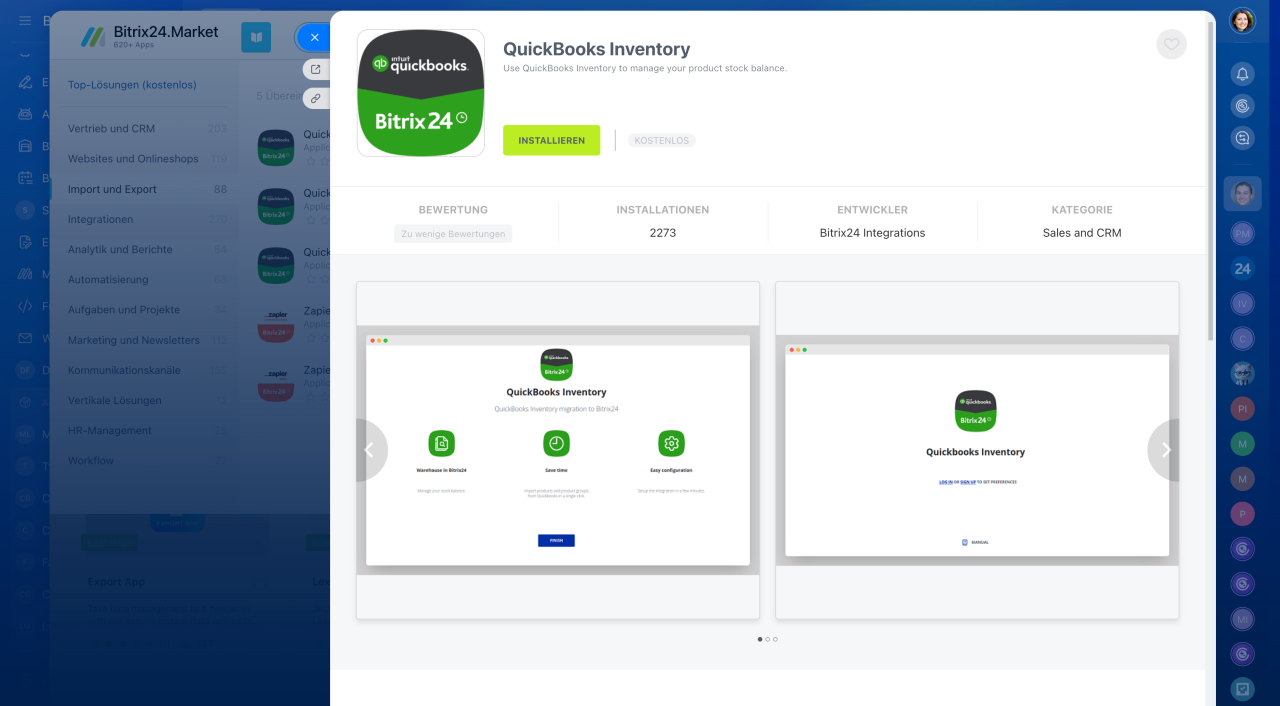Select Top-Lösungen (kostenlos) category
The width and height of the screenshot is (1280, 706).
[132, 85]
